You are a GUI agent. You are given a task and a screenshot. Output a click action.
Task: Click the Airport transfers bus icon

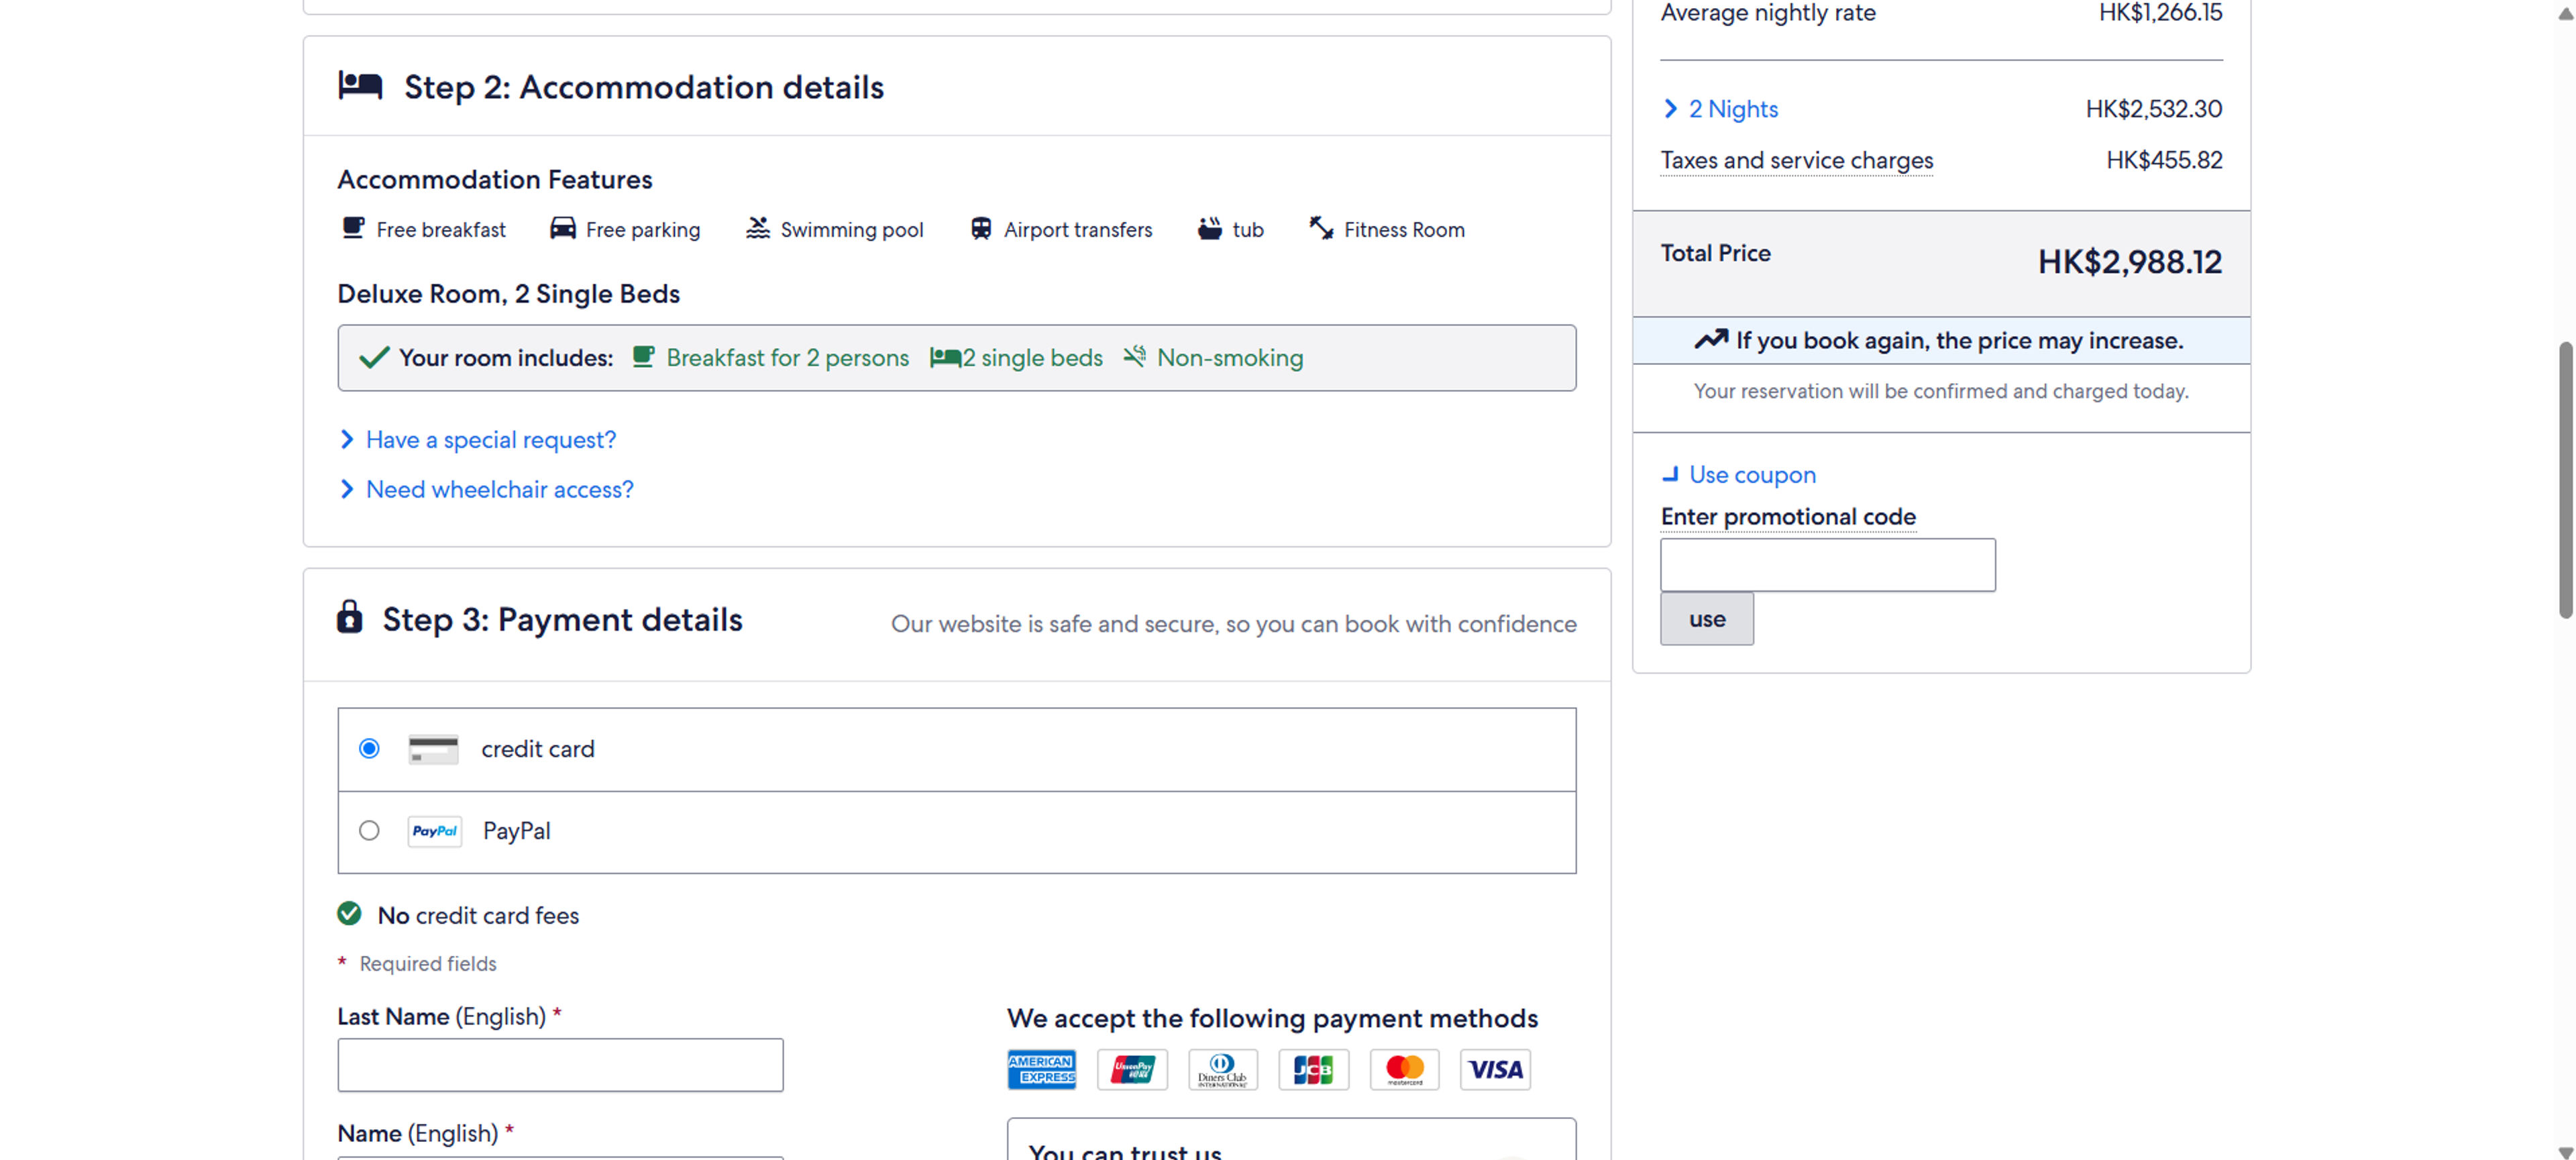pos(981,228)
